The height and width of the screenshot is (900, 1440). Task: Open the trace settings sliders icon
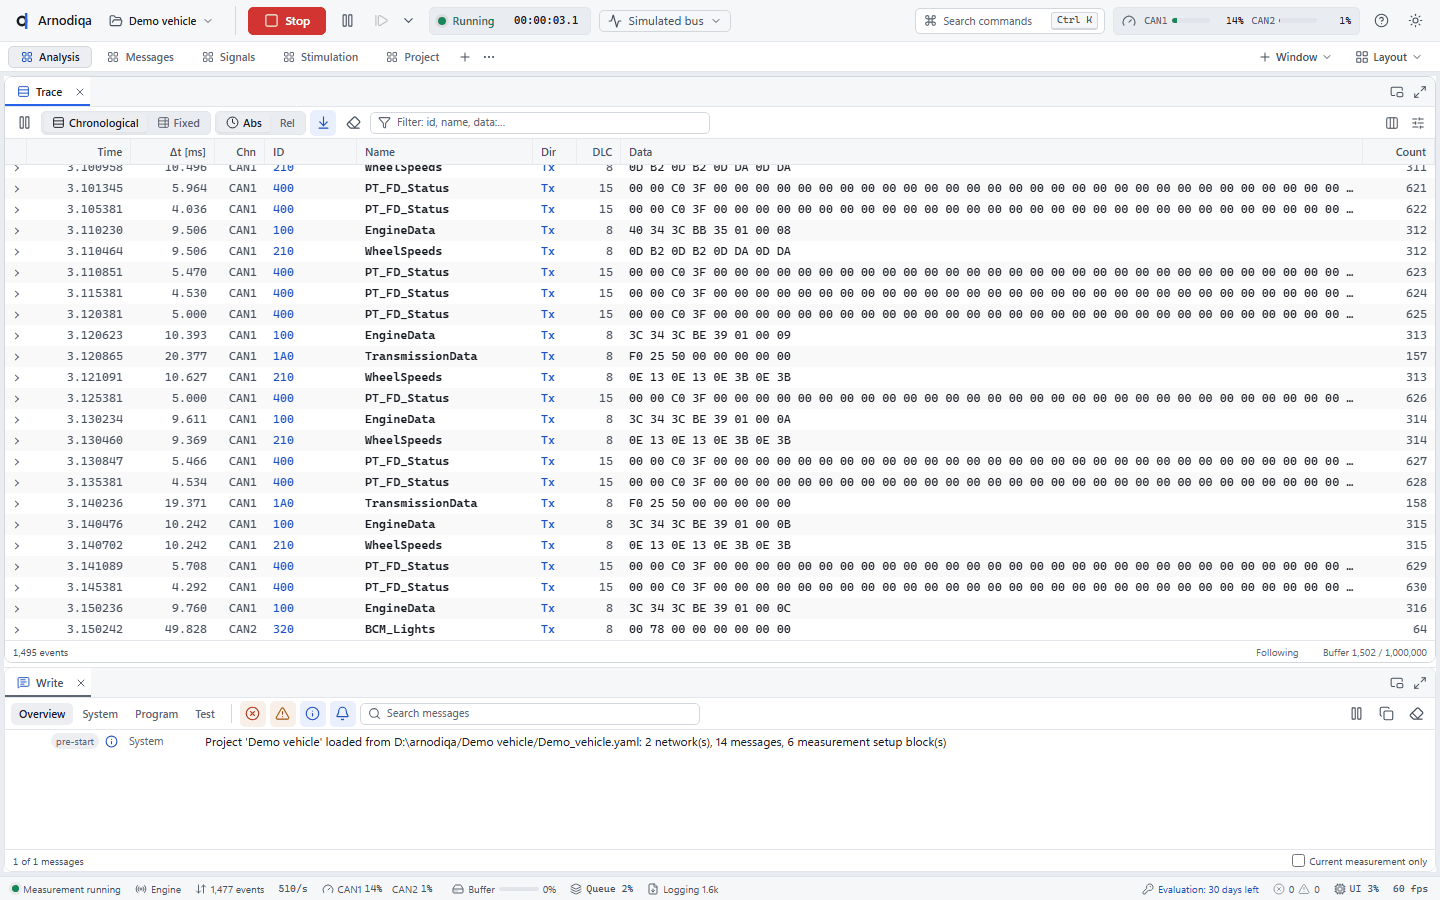1418,123
